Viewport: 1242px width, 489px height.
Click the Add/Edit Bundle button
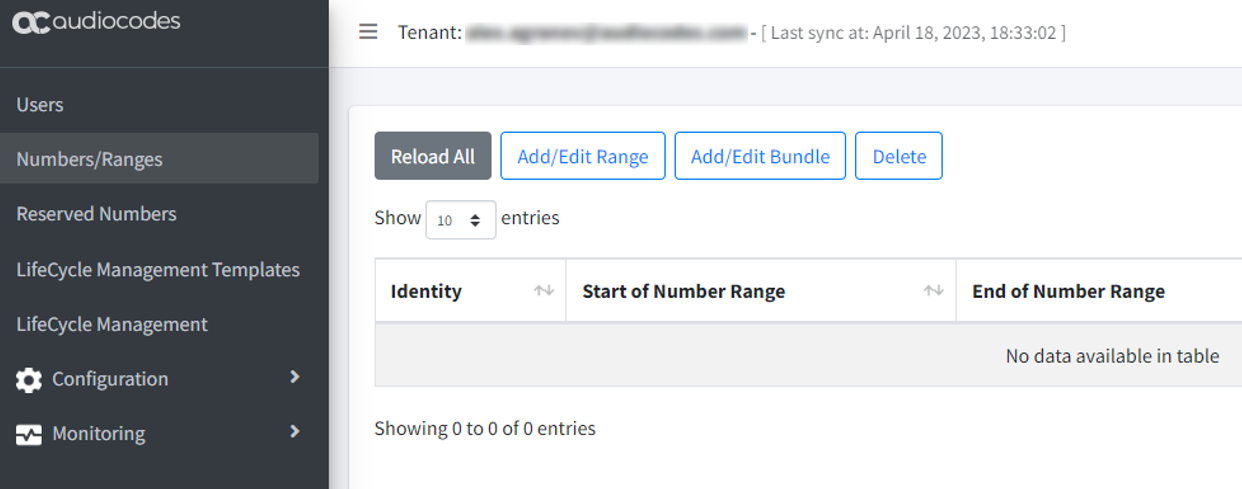[x=760, y=156]
